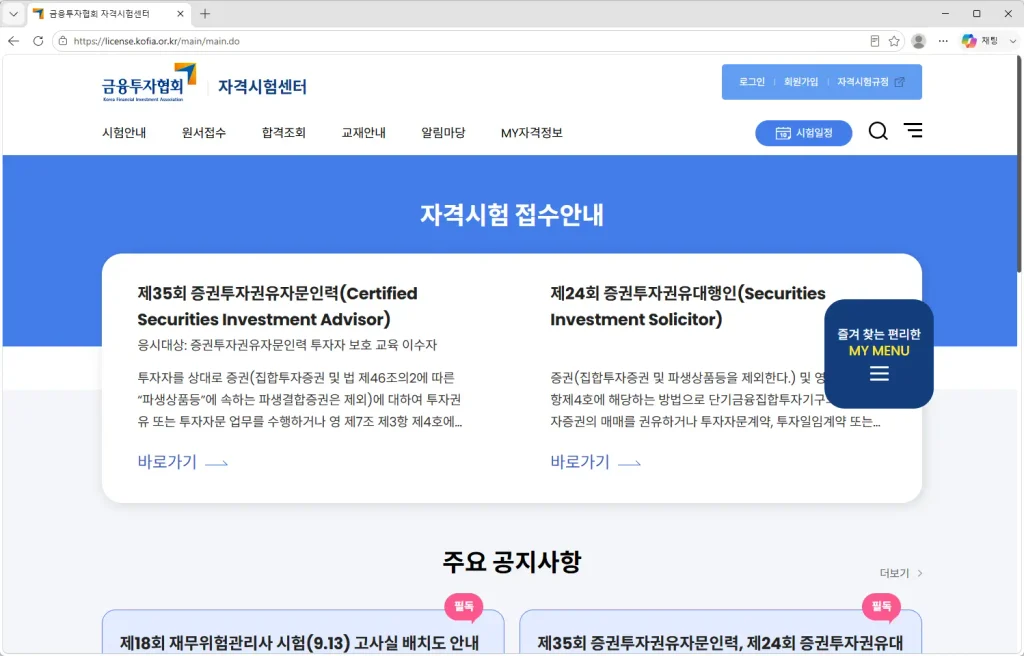Add a new browser tab
This screenshot has width=1024, height=656.
[205, 14]
